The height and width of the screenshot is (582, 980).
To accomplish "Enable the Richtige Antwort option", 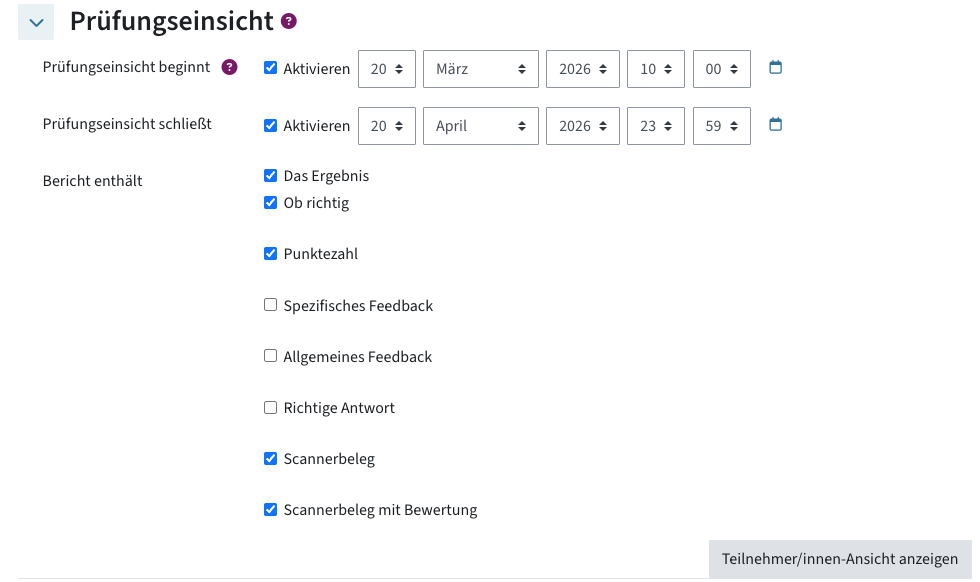I will tap(270, 407).
